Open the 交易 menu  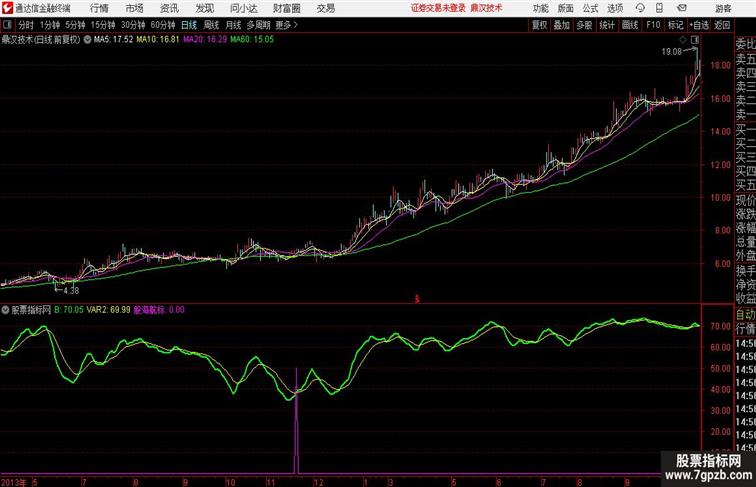tap(325, 8)
